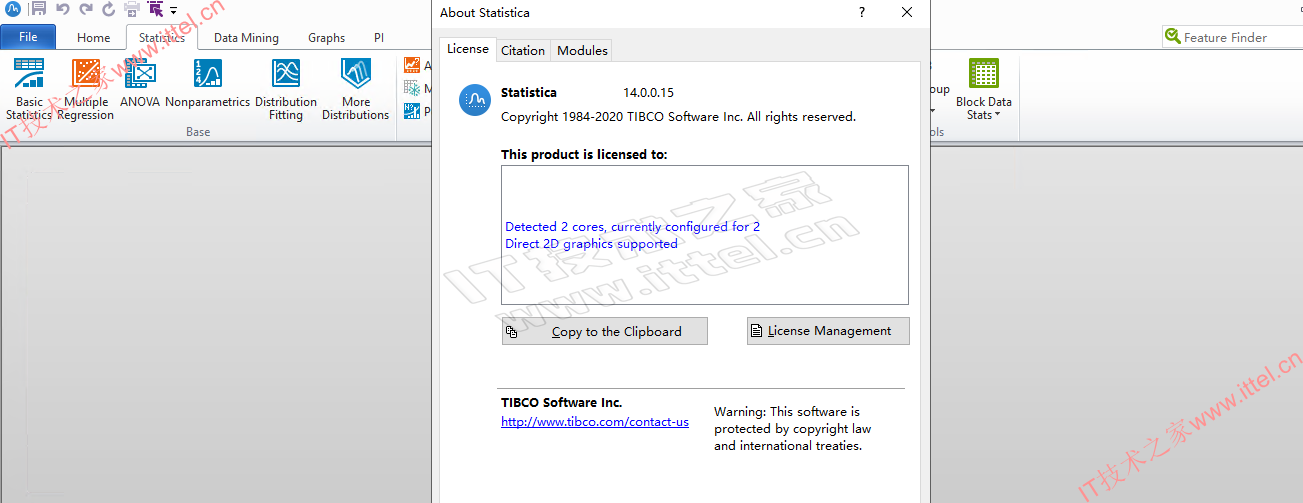Open the Modules tab
The image size is (1303, 503).
pyautogui.click(x=582, y=50)
